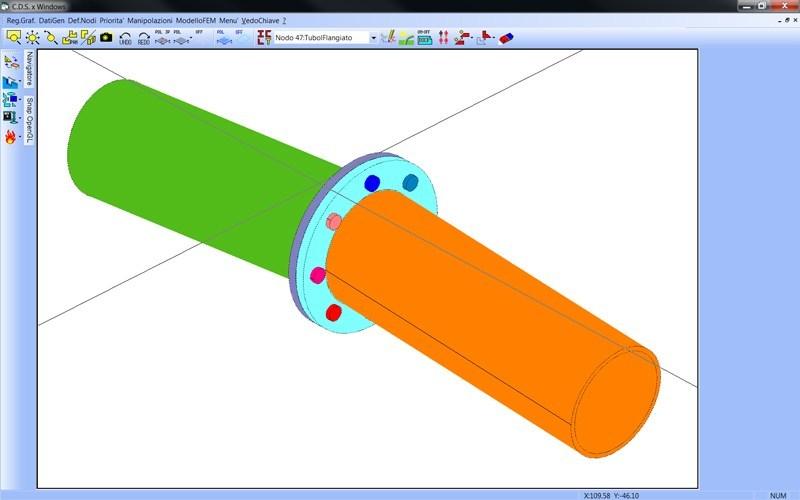Open the Navigatore side tab
Image resolution: width=800 pixels, height=500 pixels.
[29, 70]
